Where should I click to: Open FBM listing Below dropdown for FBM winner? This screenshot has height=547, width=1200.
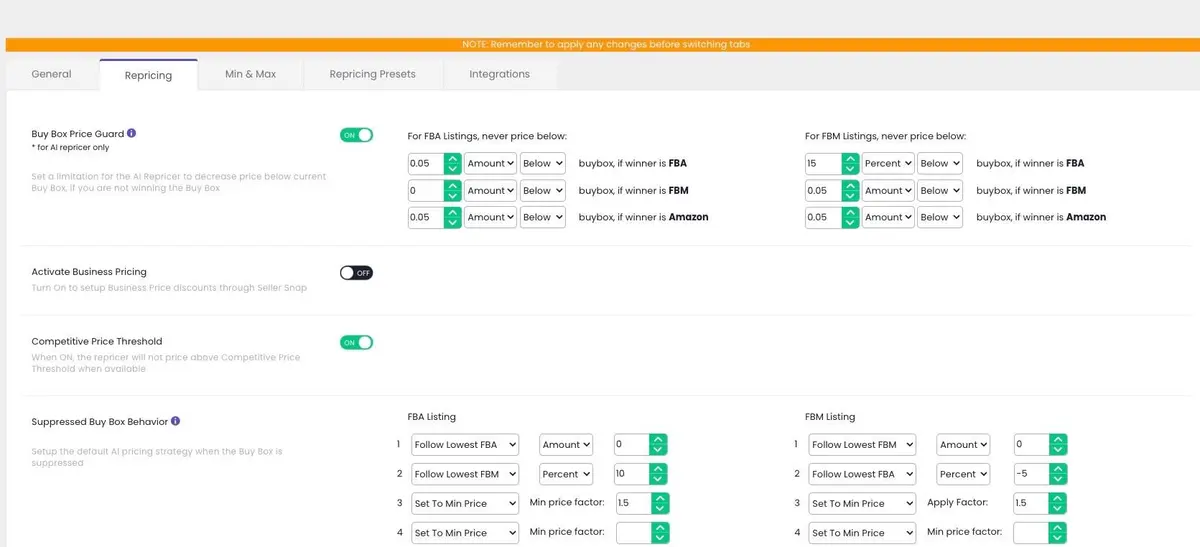(940, 190)
